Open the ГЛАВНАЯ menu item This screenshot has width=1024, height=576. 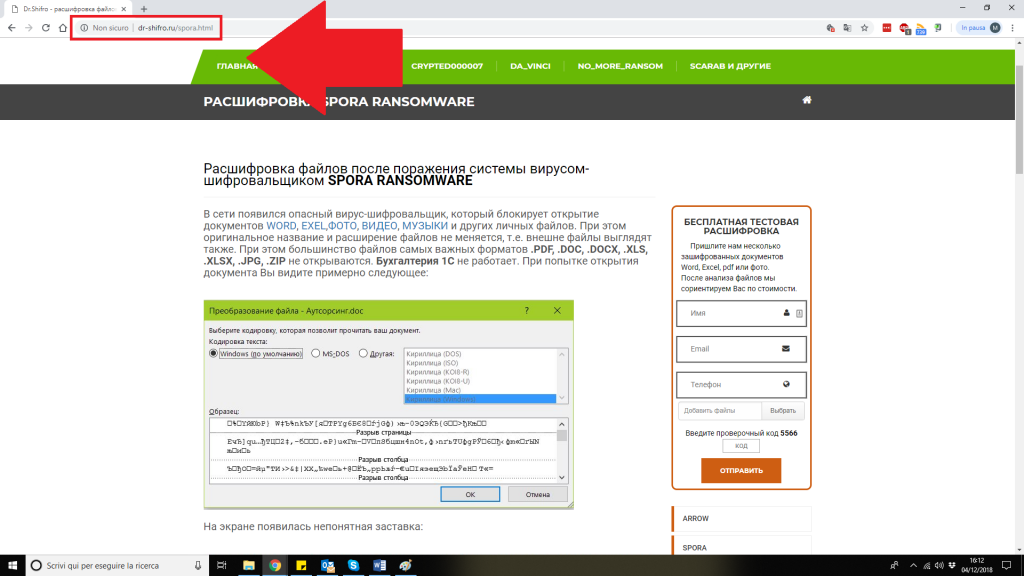pyautogui.click(x=237, y=66)
